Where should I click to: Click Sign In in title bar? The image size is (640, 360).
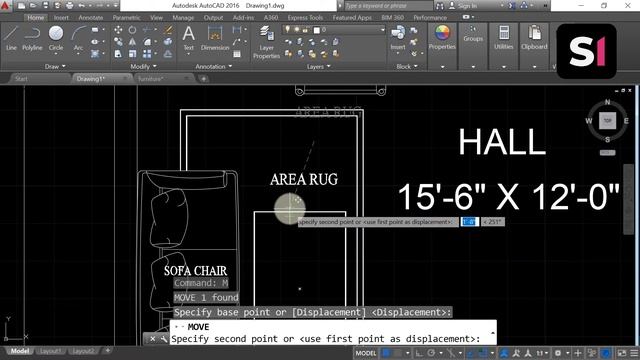[x=468, y=6]
